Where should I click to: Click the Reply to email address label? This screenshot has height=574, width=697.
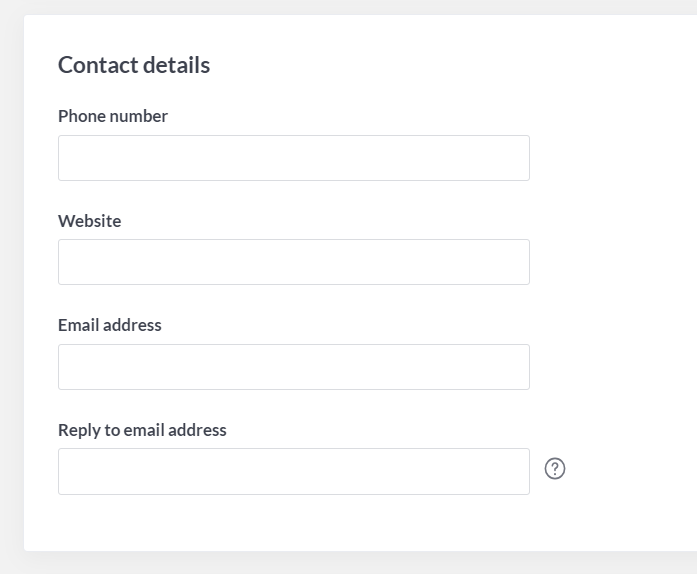pyautogui.click(x=142, y=430)
